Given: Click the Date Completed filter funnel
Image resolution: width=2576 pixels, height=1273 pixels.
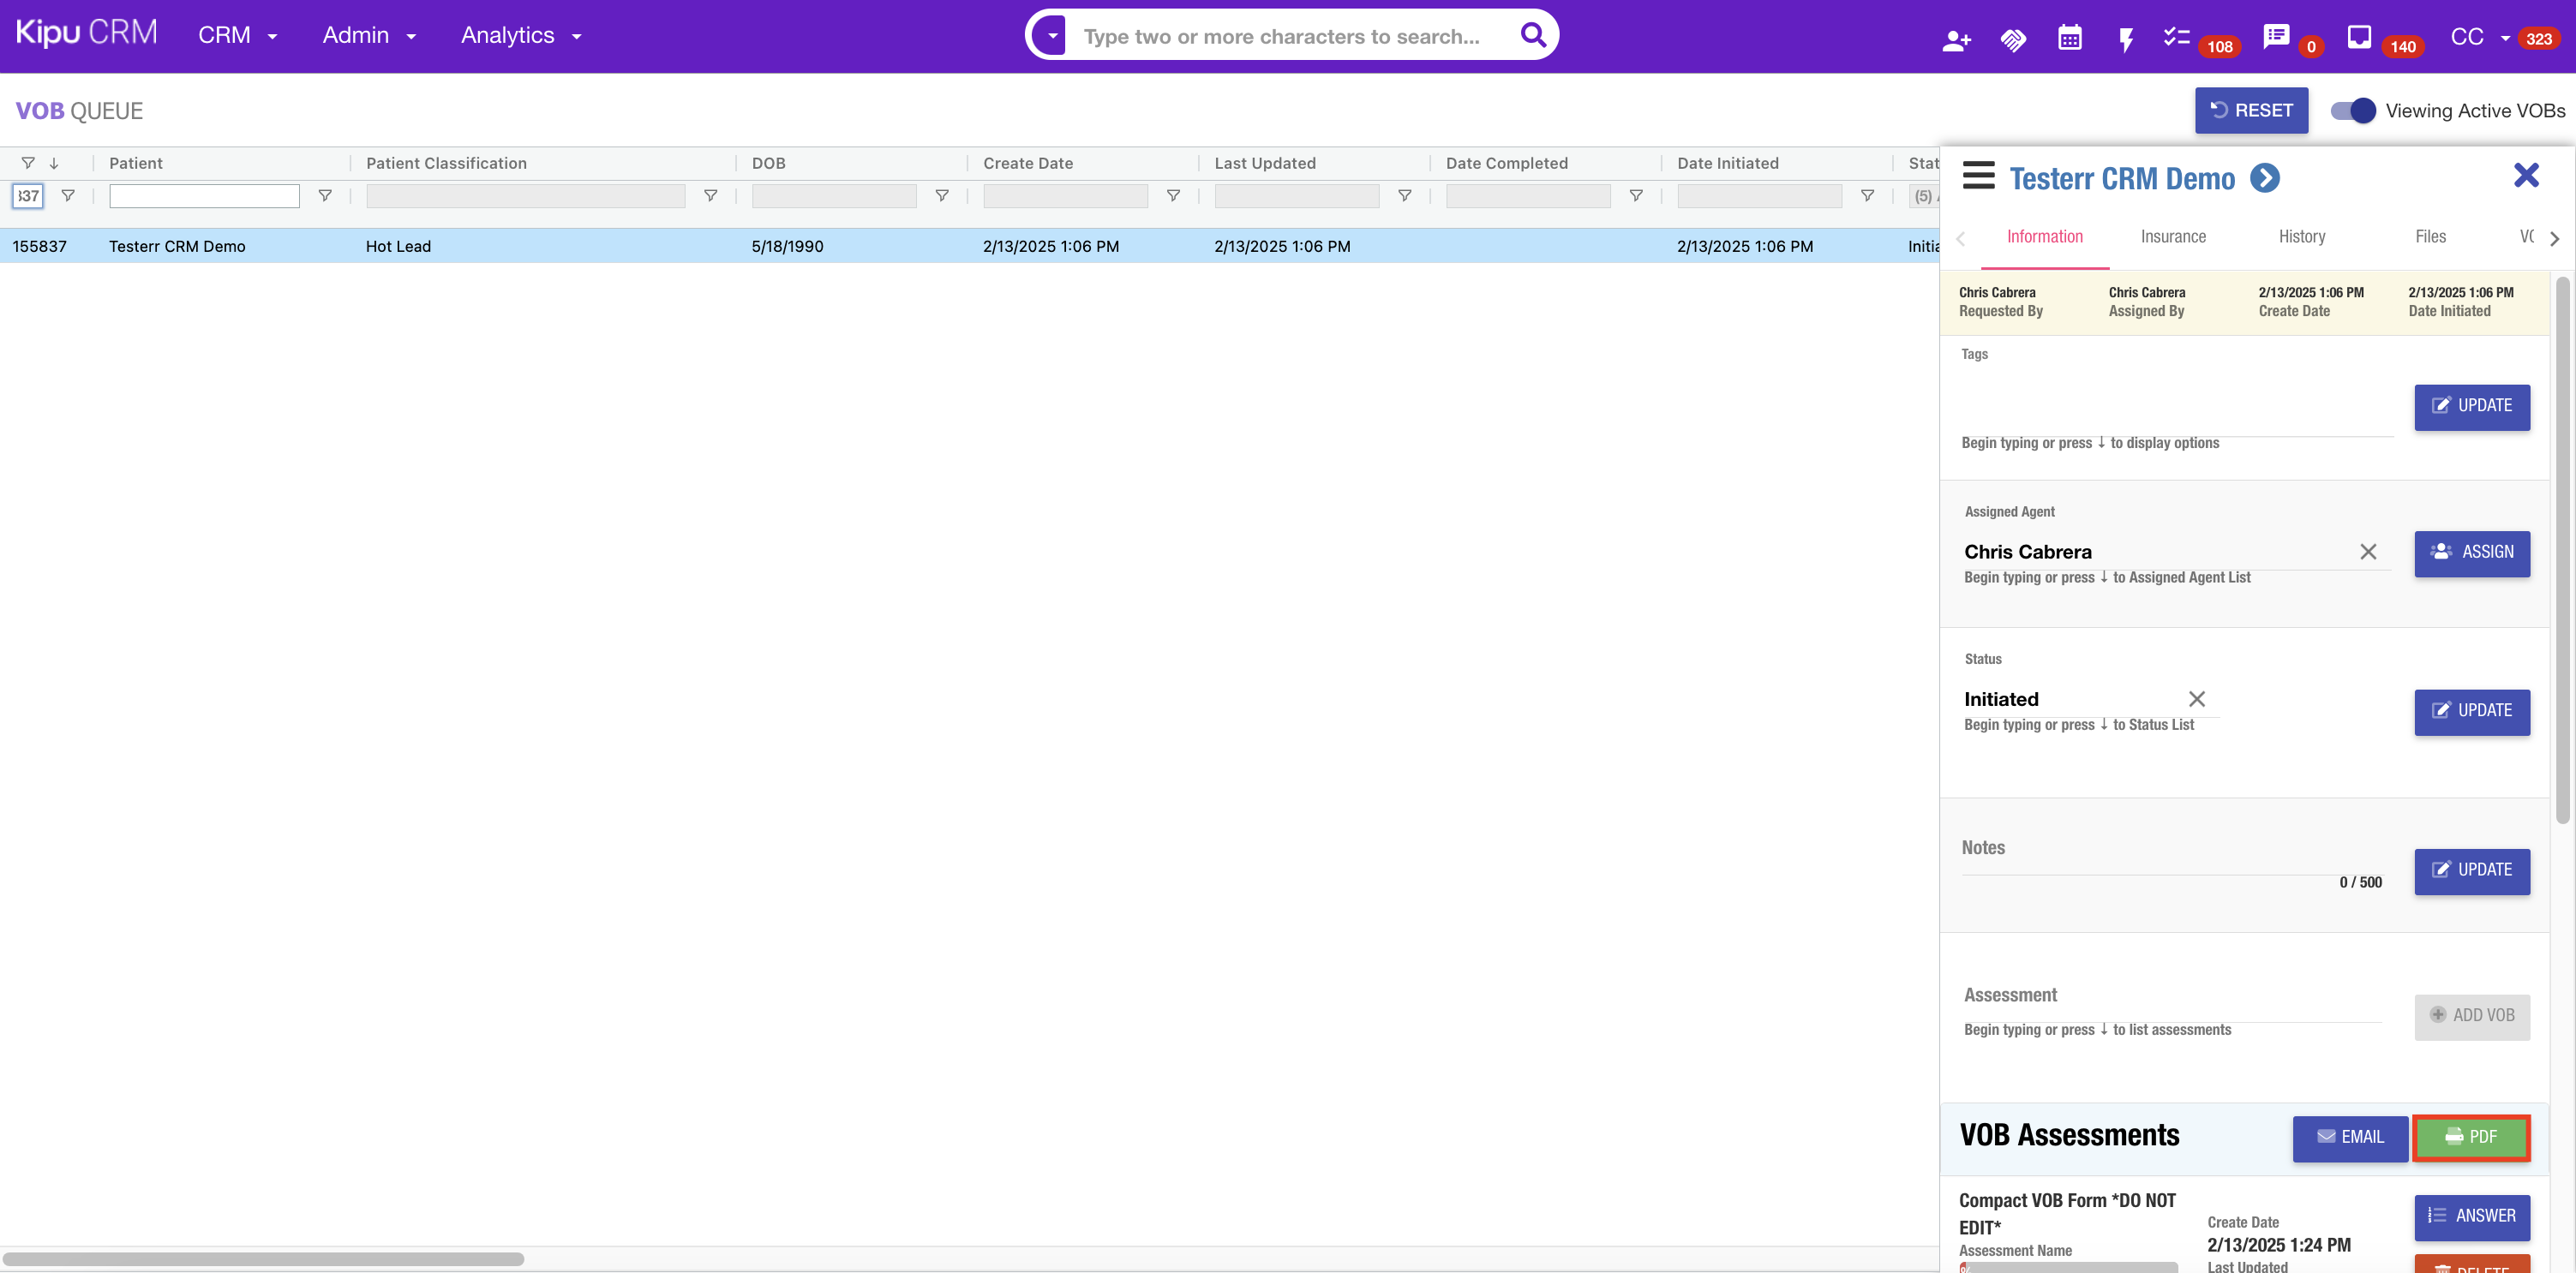Looking at the screenshot, I should click(x=1636, y=196).
